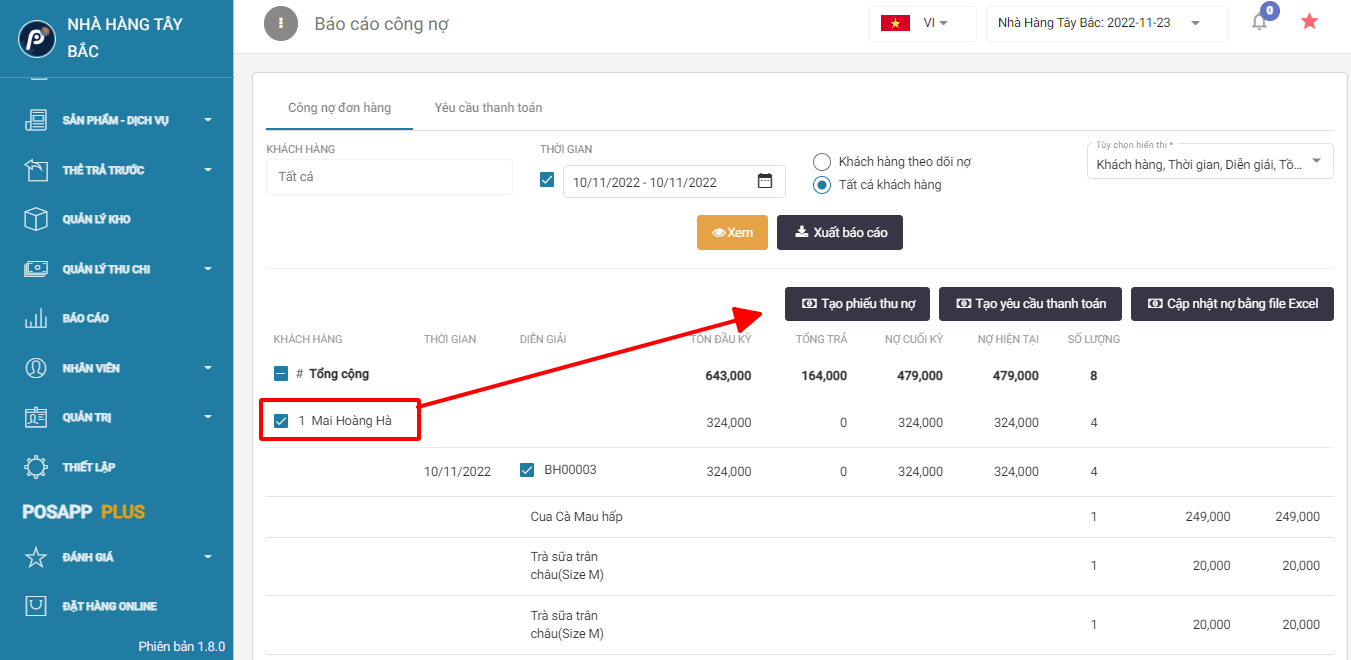This screenshot has width=1351, height=660.
Task: Click Tạo phiếu thu nợ button
Action: [x=857, y=304]
